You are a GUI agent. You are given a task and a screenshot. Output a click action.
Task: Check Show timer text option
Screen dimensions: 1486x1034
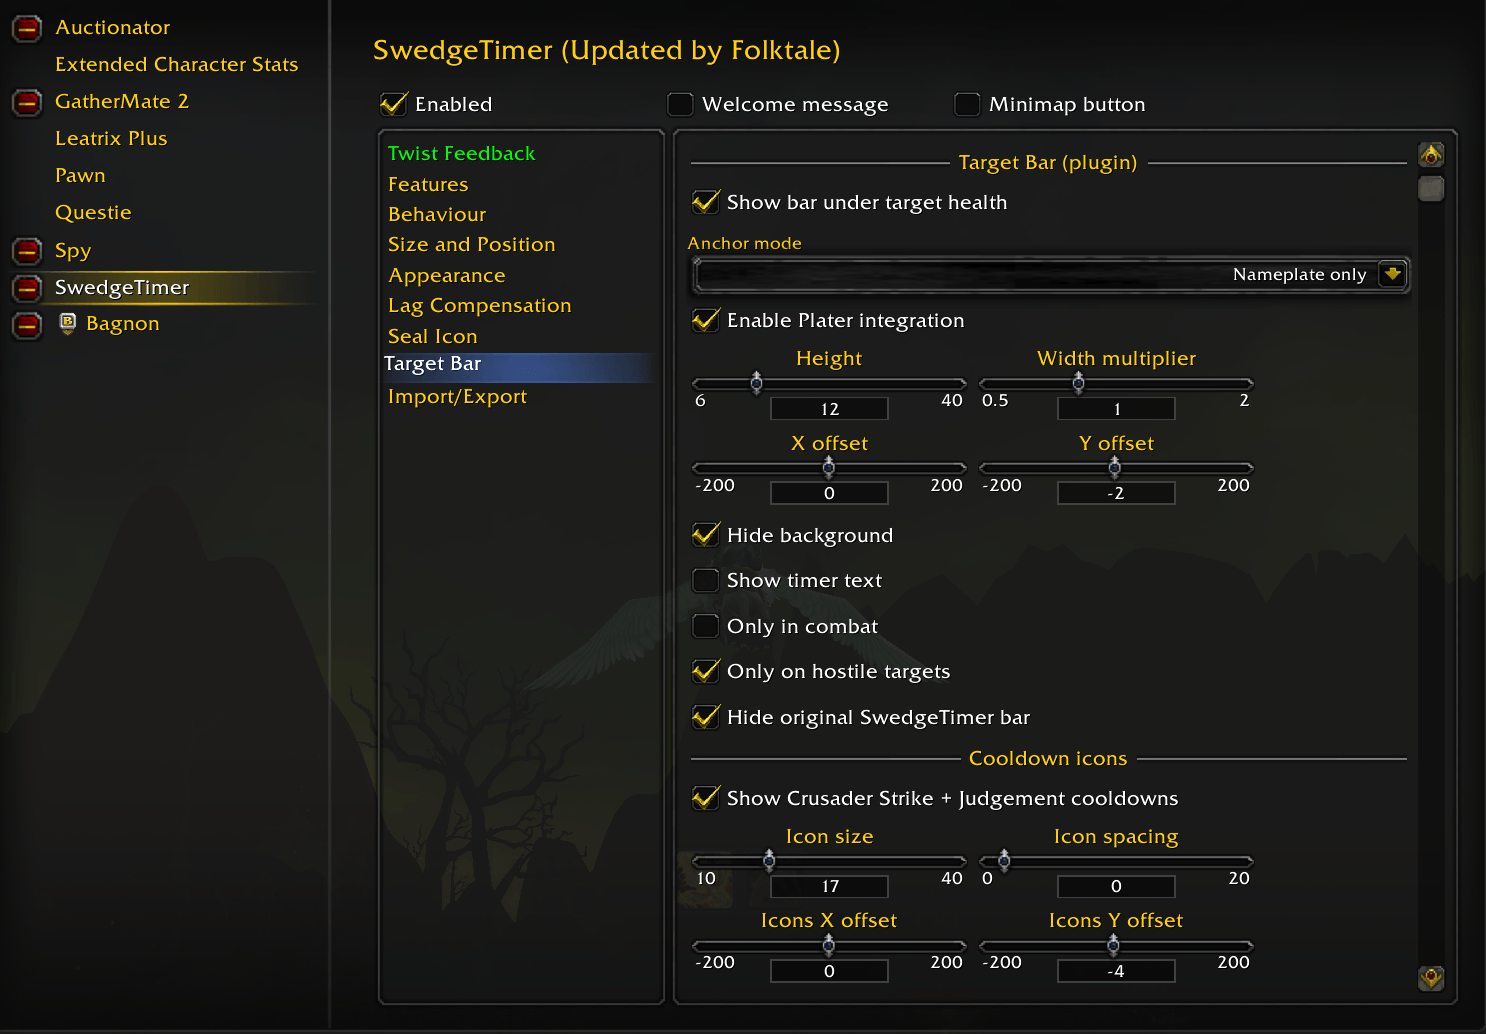click(x=706, y=580)
